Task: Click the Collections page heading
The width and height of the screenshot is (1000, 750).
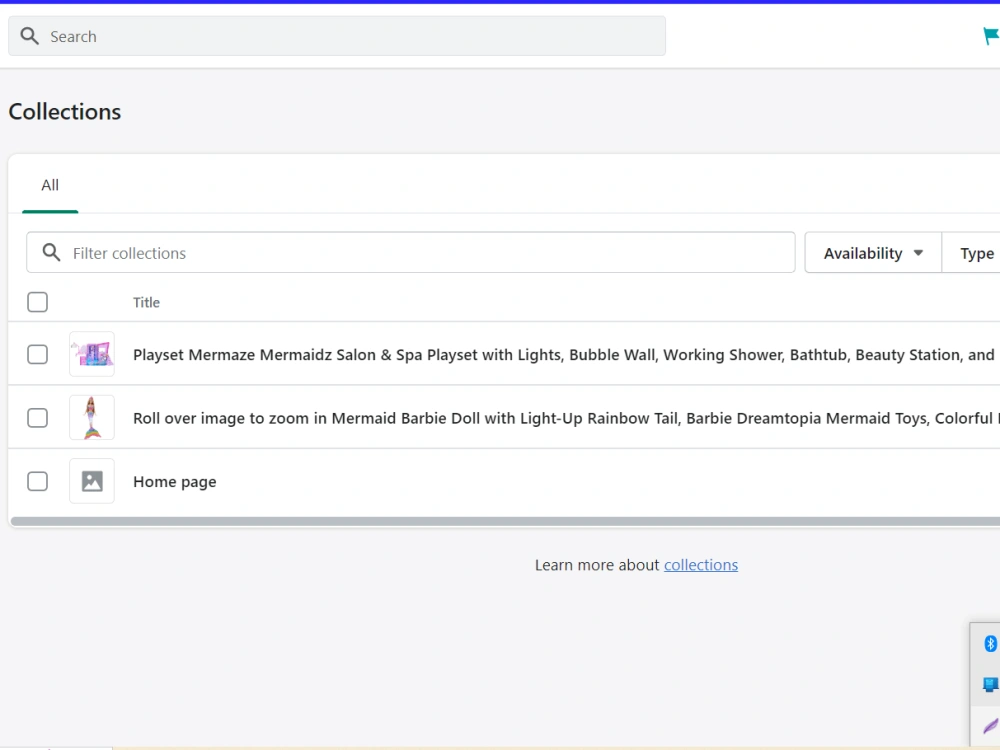Action: coord(64,112)
